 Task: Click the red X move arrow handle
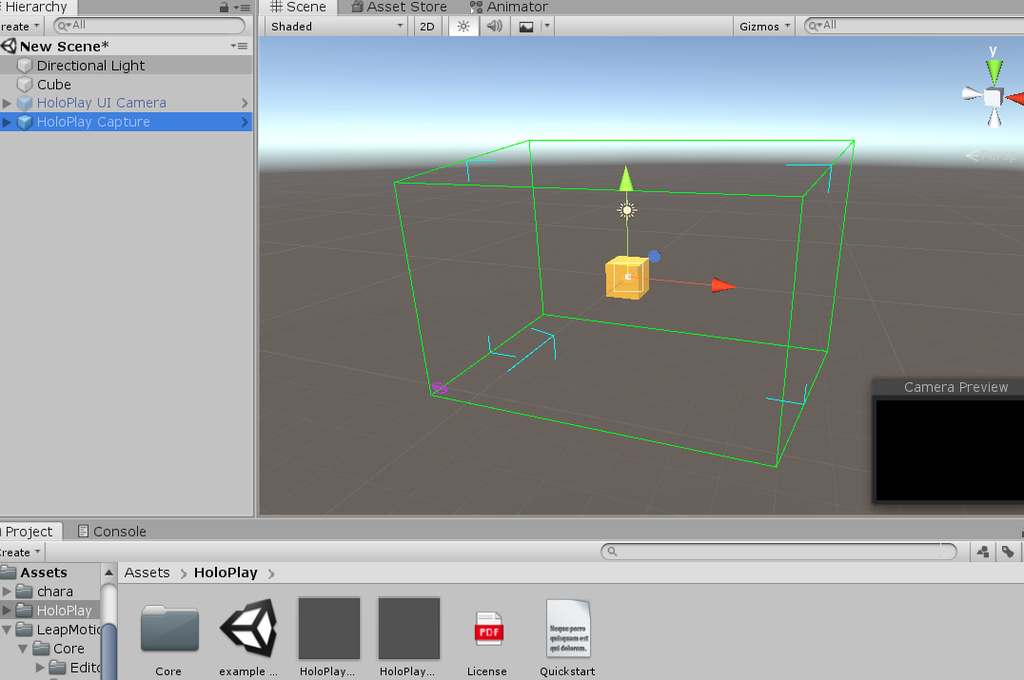click(x=722, y=285)
